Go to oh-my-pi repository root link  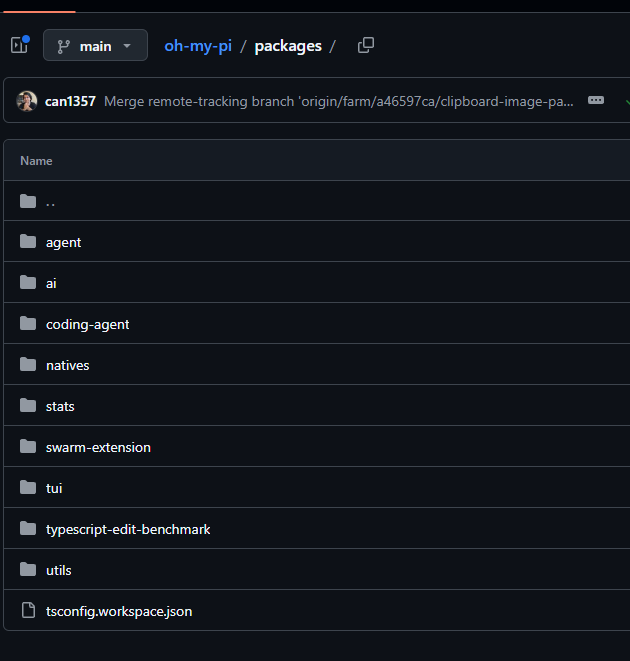198,46
